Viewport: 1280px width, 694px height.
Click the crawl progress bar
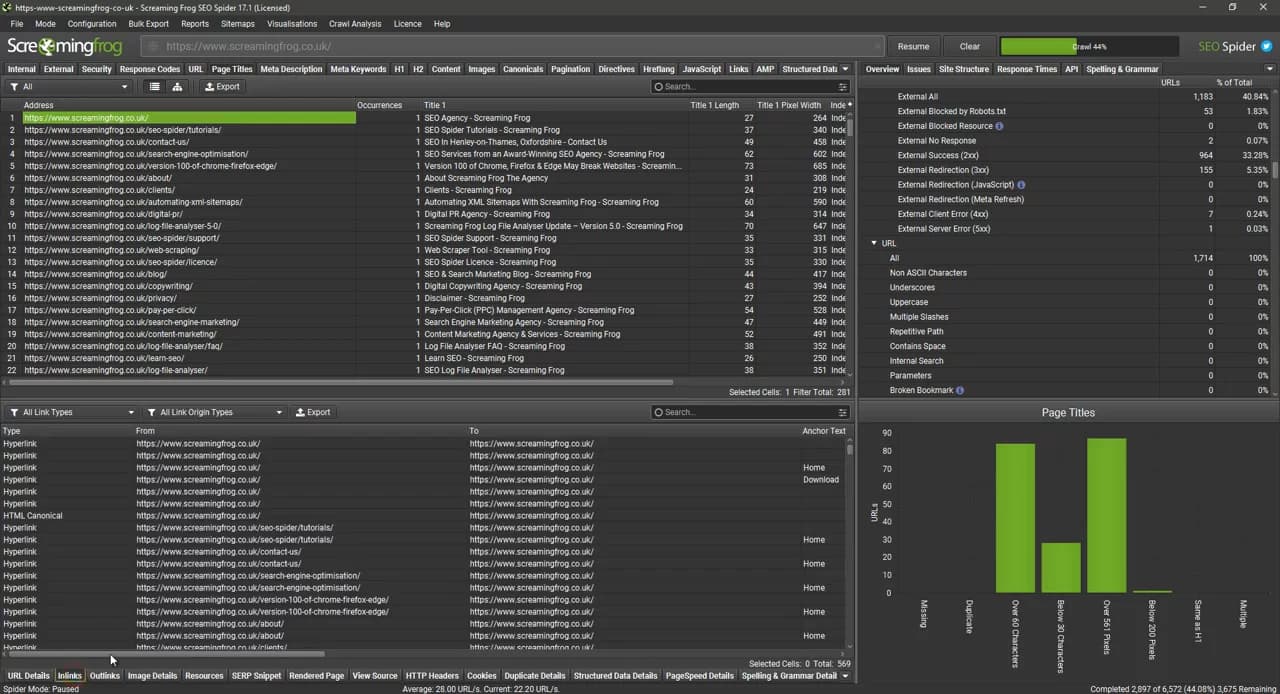[1091, 46]
